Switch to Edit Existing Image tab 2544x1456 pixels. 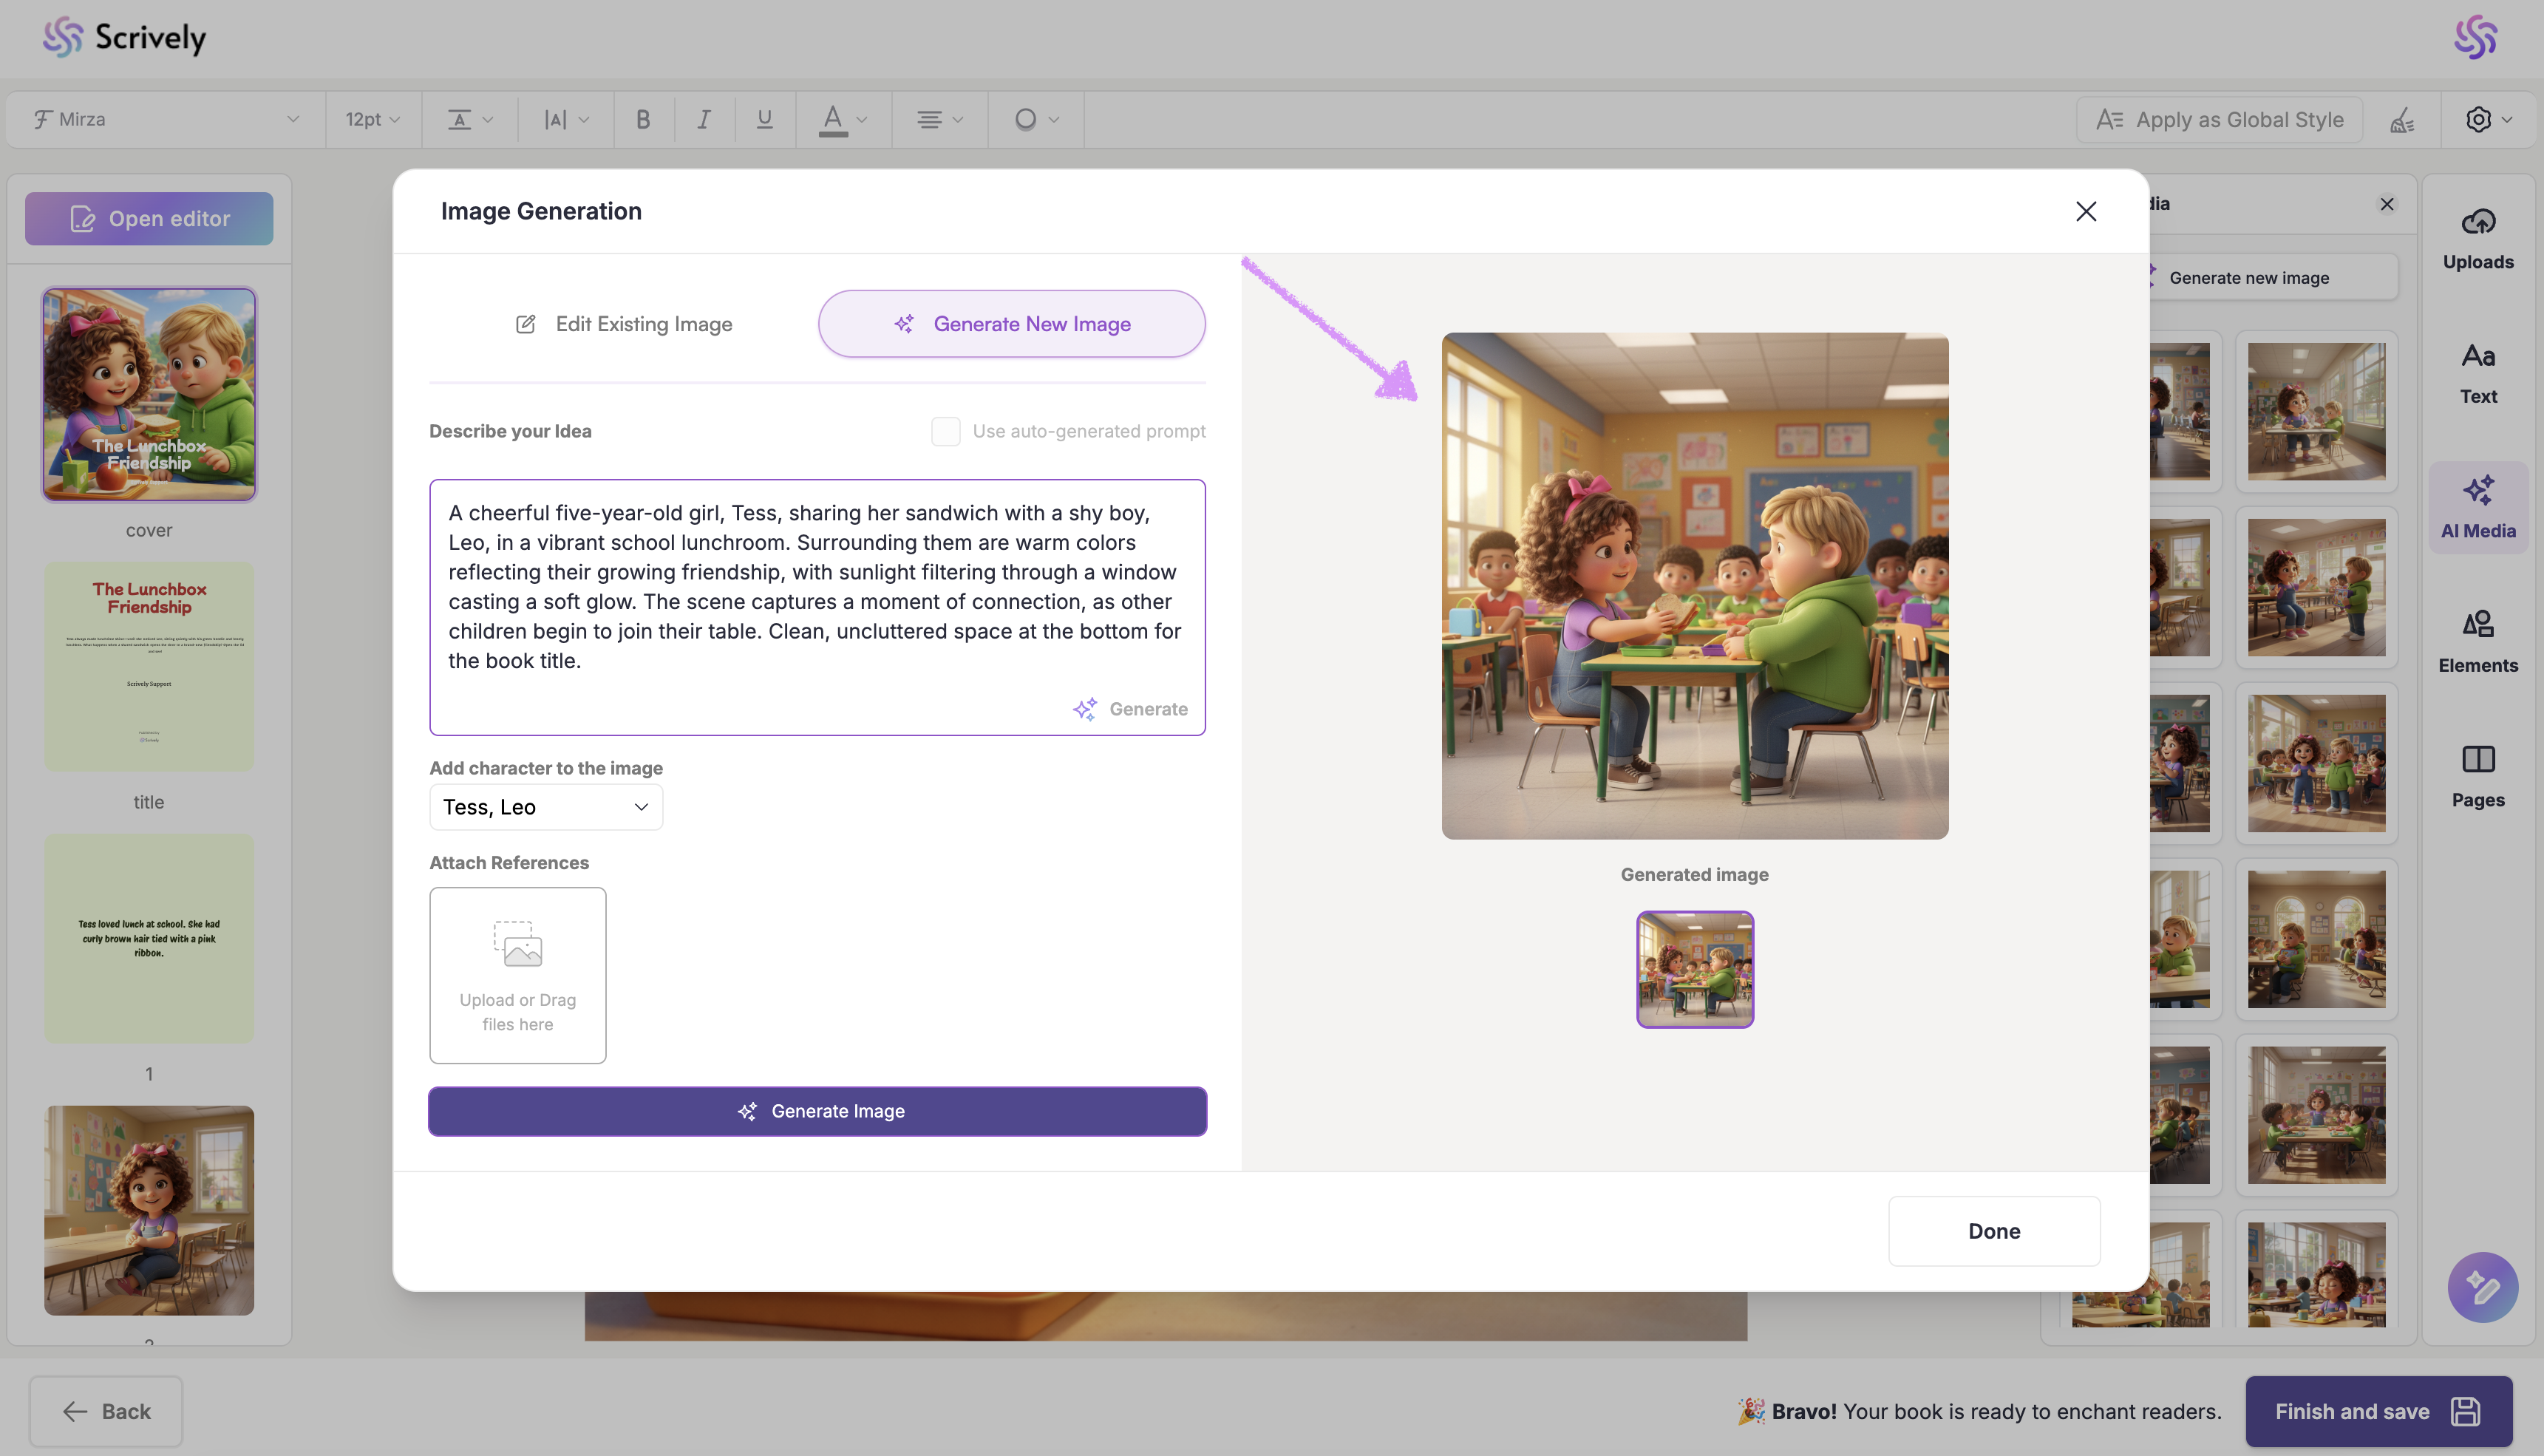(x=624, y=324)
